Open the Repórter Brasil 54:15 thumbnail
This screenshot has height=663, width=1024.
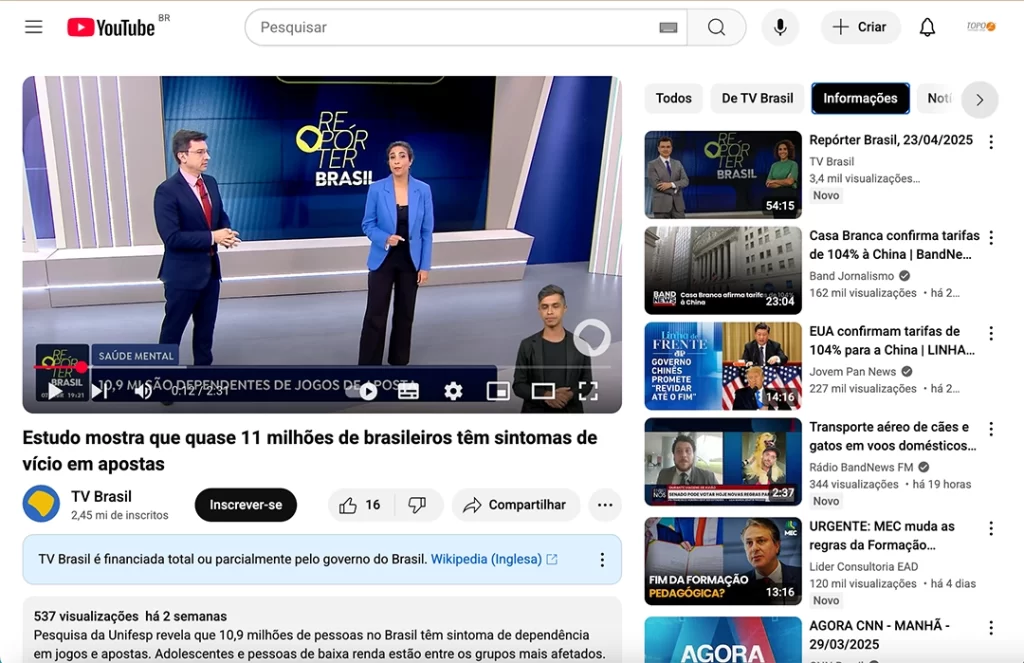pyautogui.click(x=723, y=174)
